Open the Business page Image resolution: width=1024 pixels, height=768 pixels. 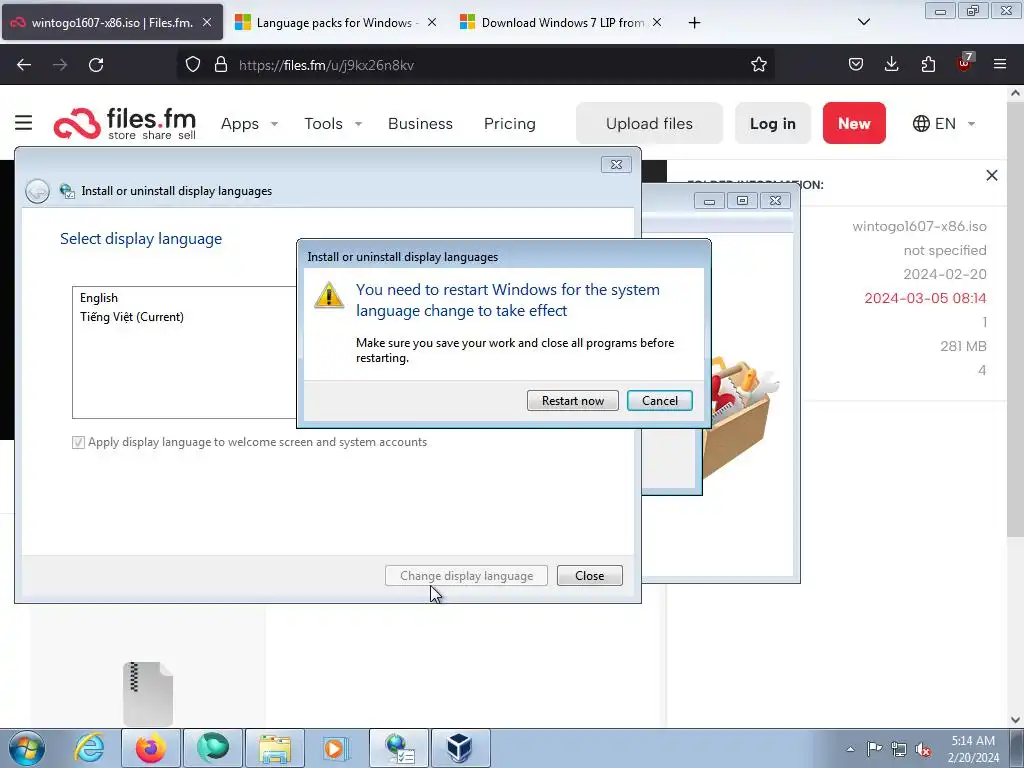pos(420,123)
